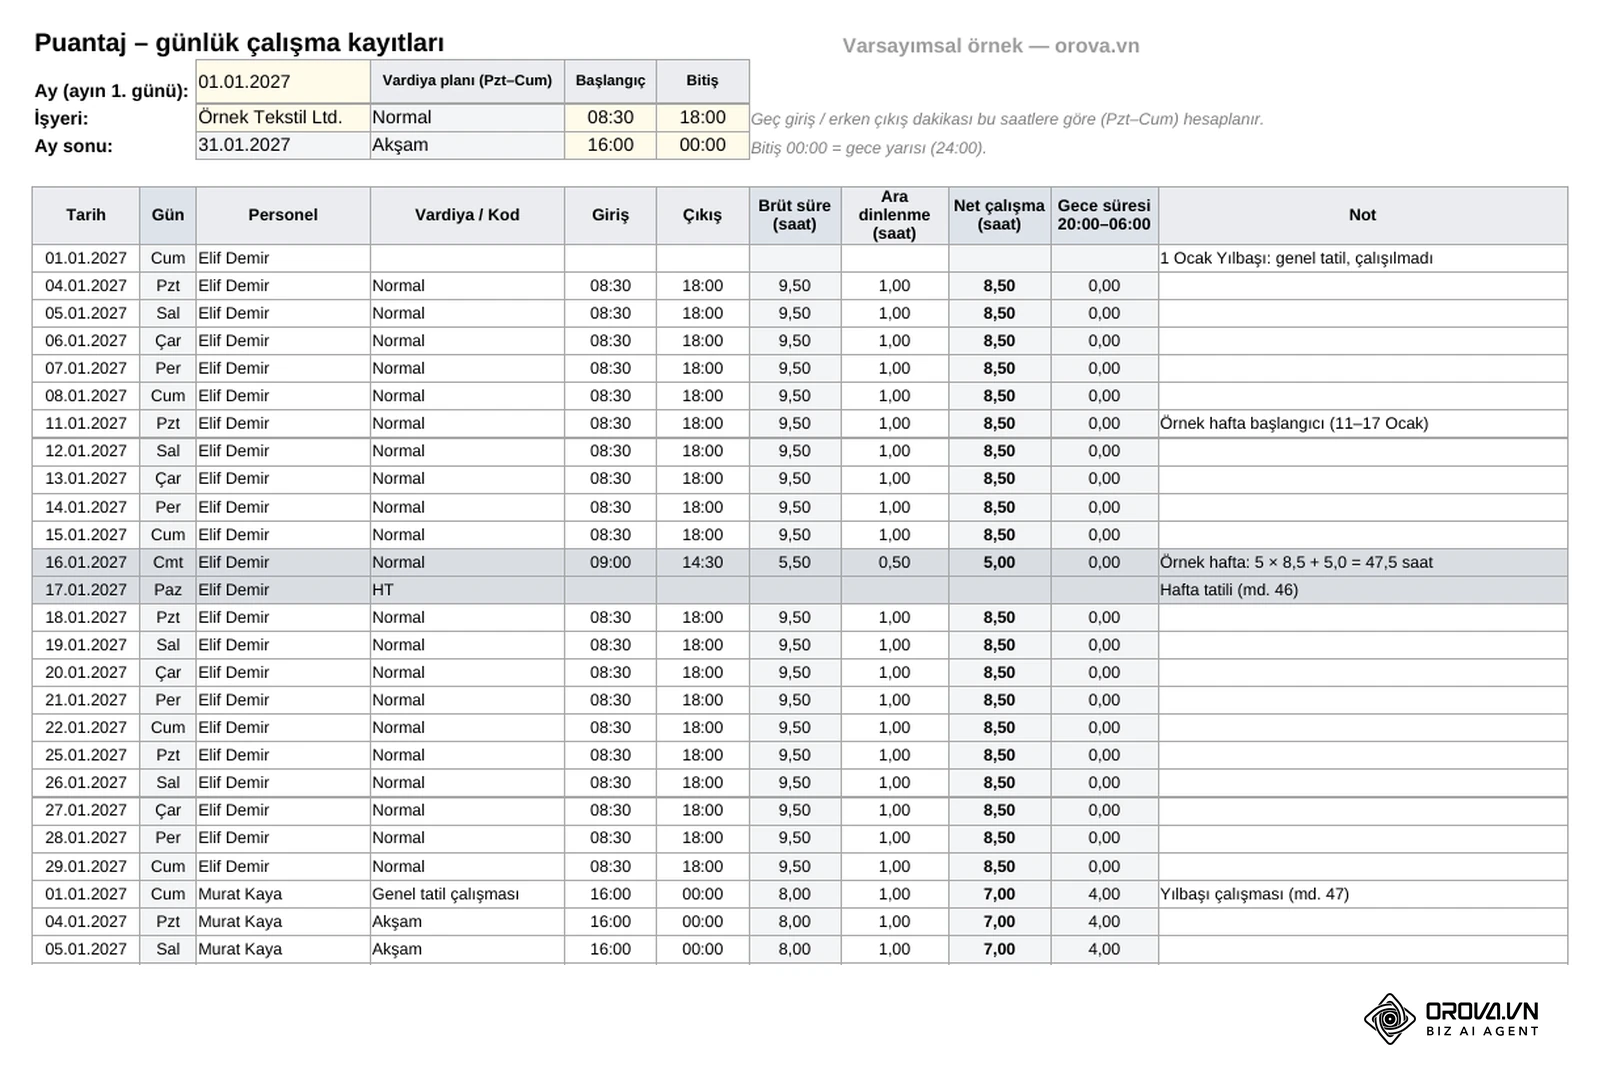1600x1085 pixels.
Task: Select the month start date 01.01.2027 field
Action: [x=283, y=82]
